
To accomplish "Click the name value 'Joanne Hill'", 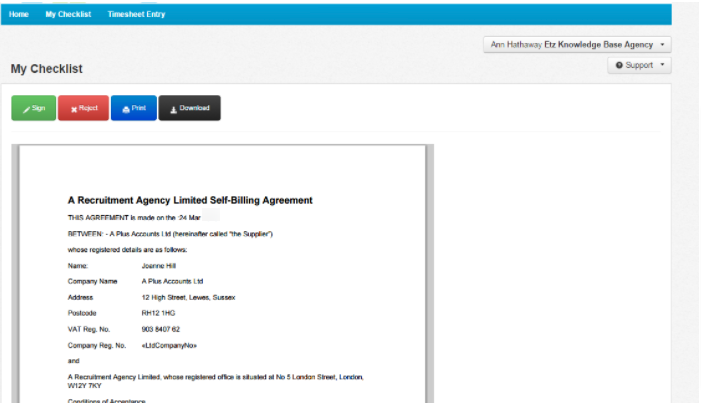I will (159, 266).
